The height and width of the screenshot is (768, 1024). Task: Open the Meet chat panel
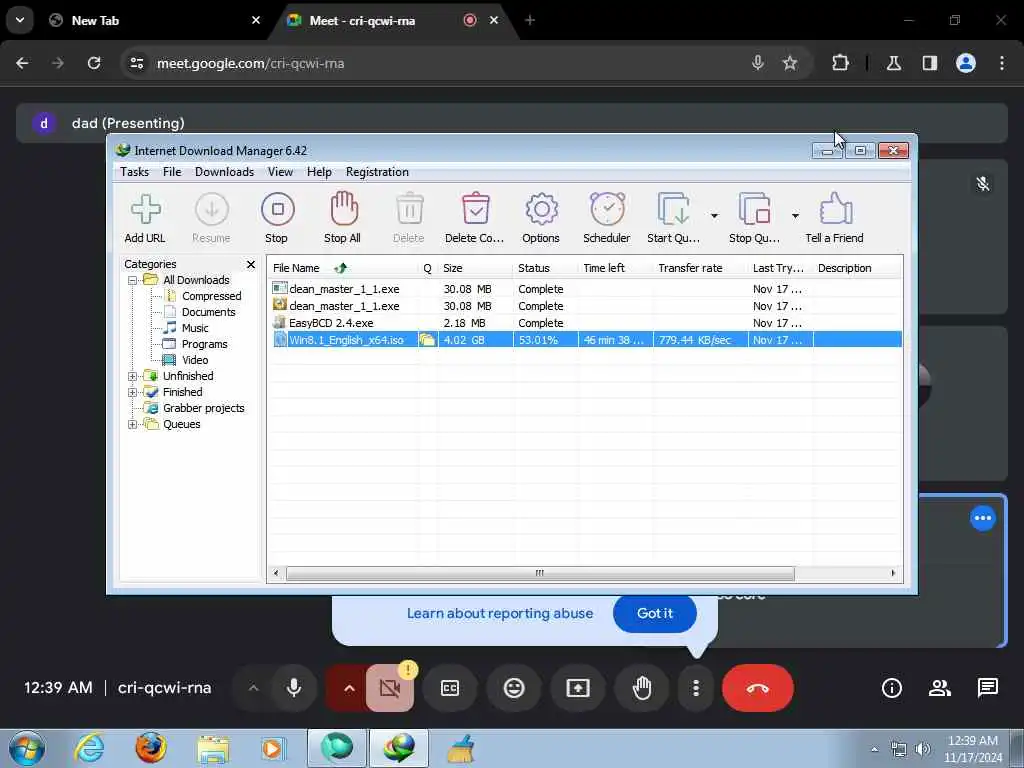(x=987, y=688)
